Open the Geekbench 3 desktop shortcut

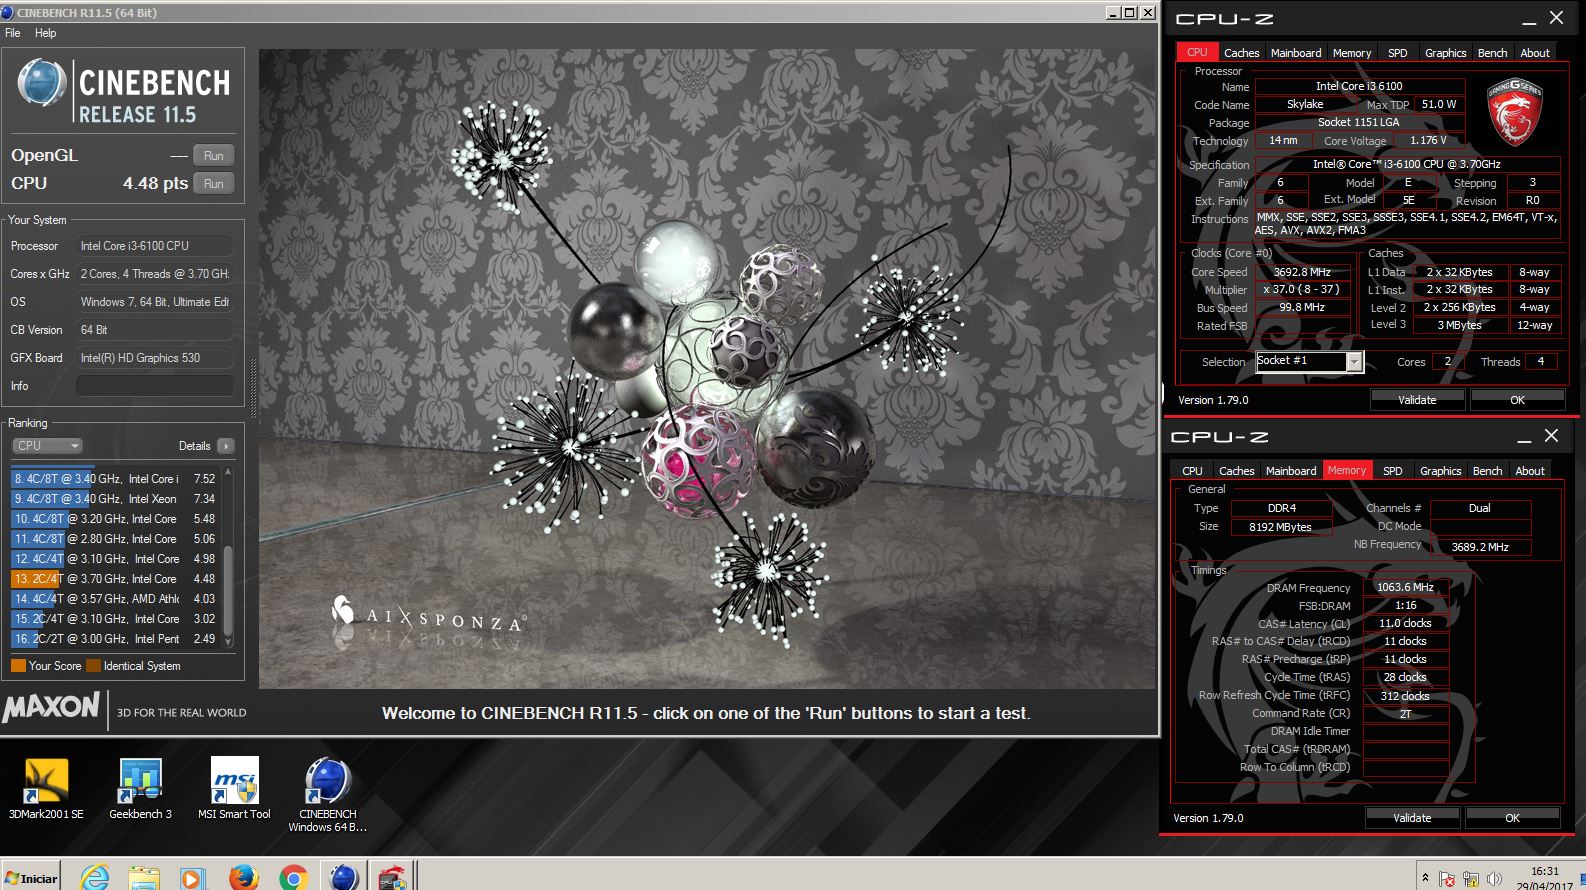[x=140, y=789]
